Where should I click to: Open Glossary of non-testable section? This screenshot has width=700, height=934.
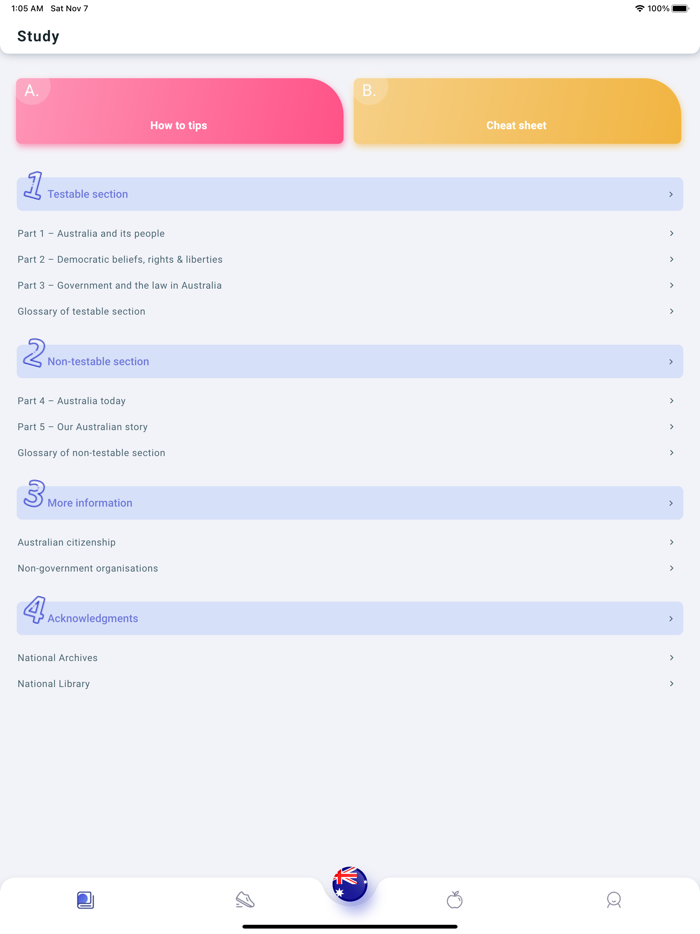pyautogui.click(x=350, y=453)
